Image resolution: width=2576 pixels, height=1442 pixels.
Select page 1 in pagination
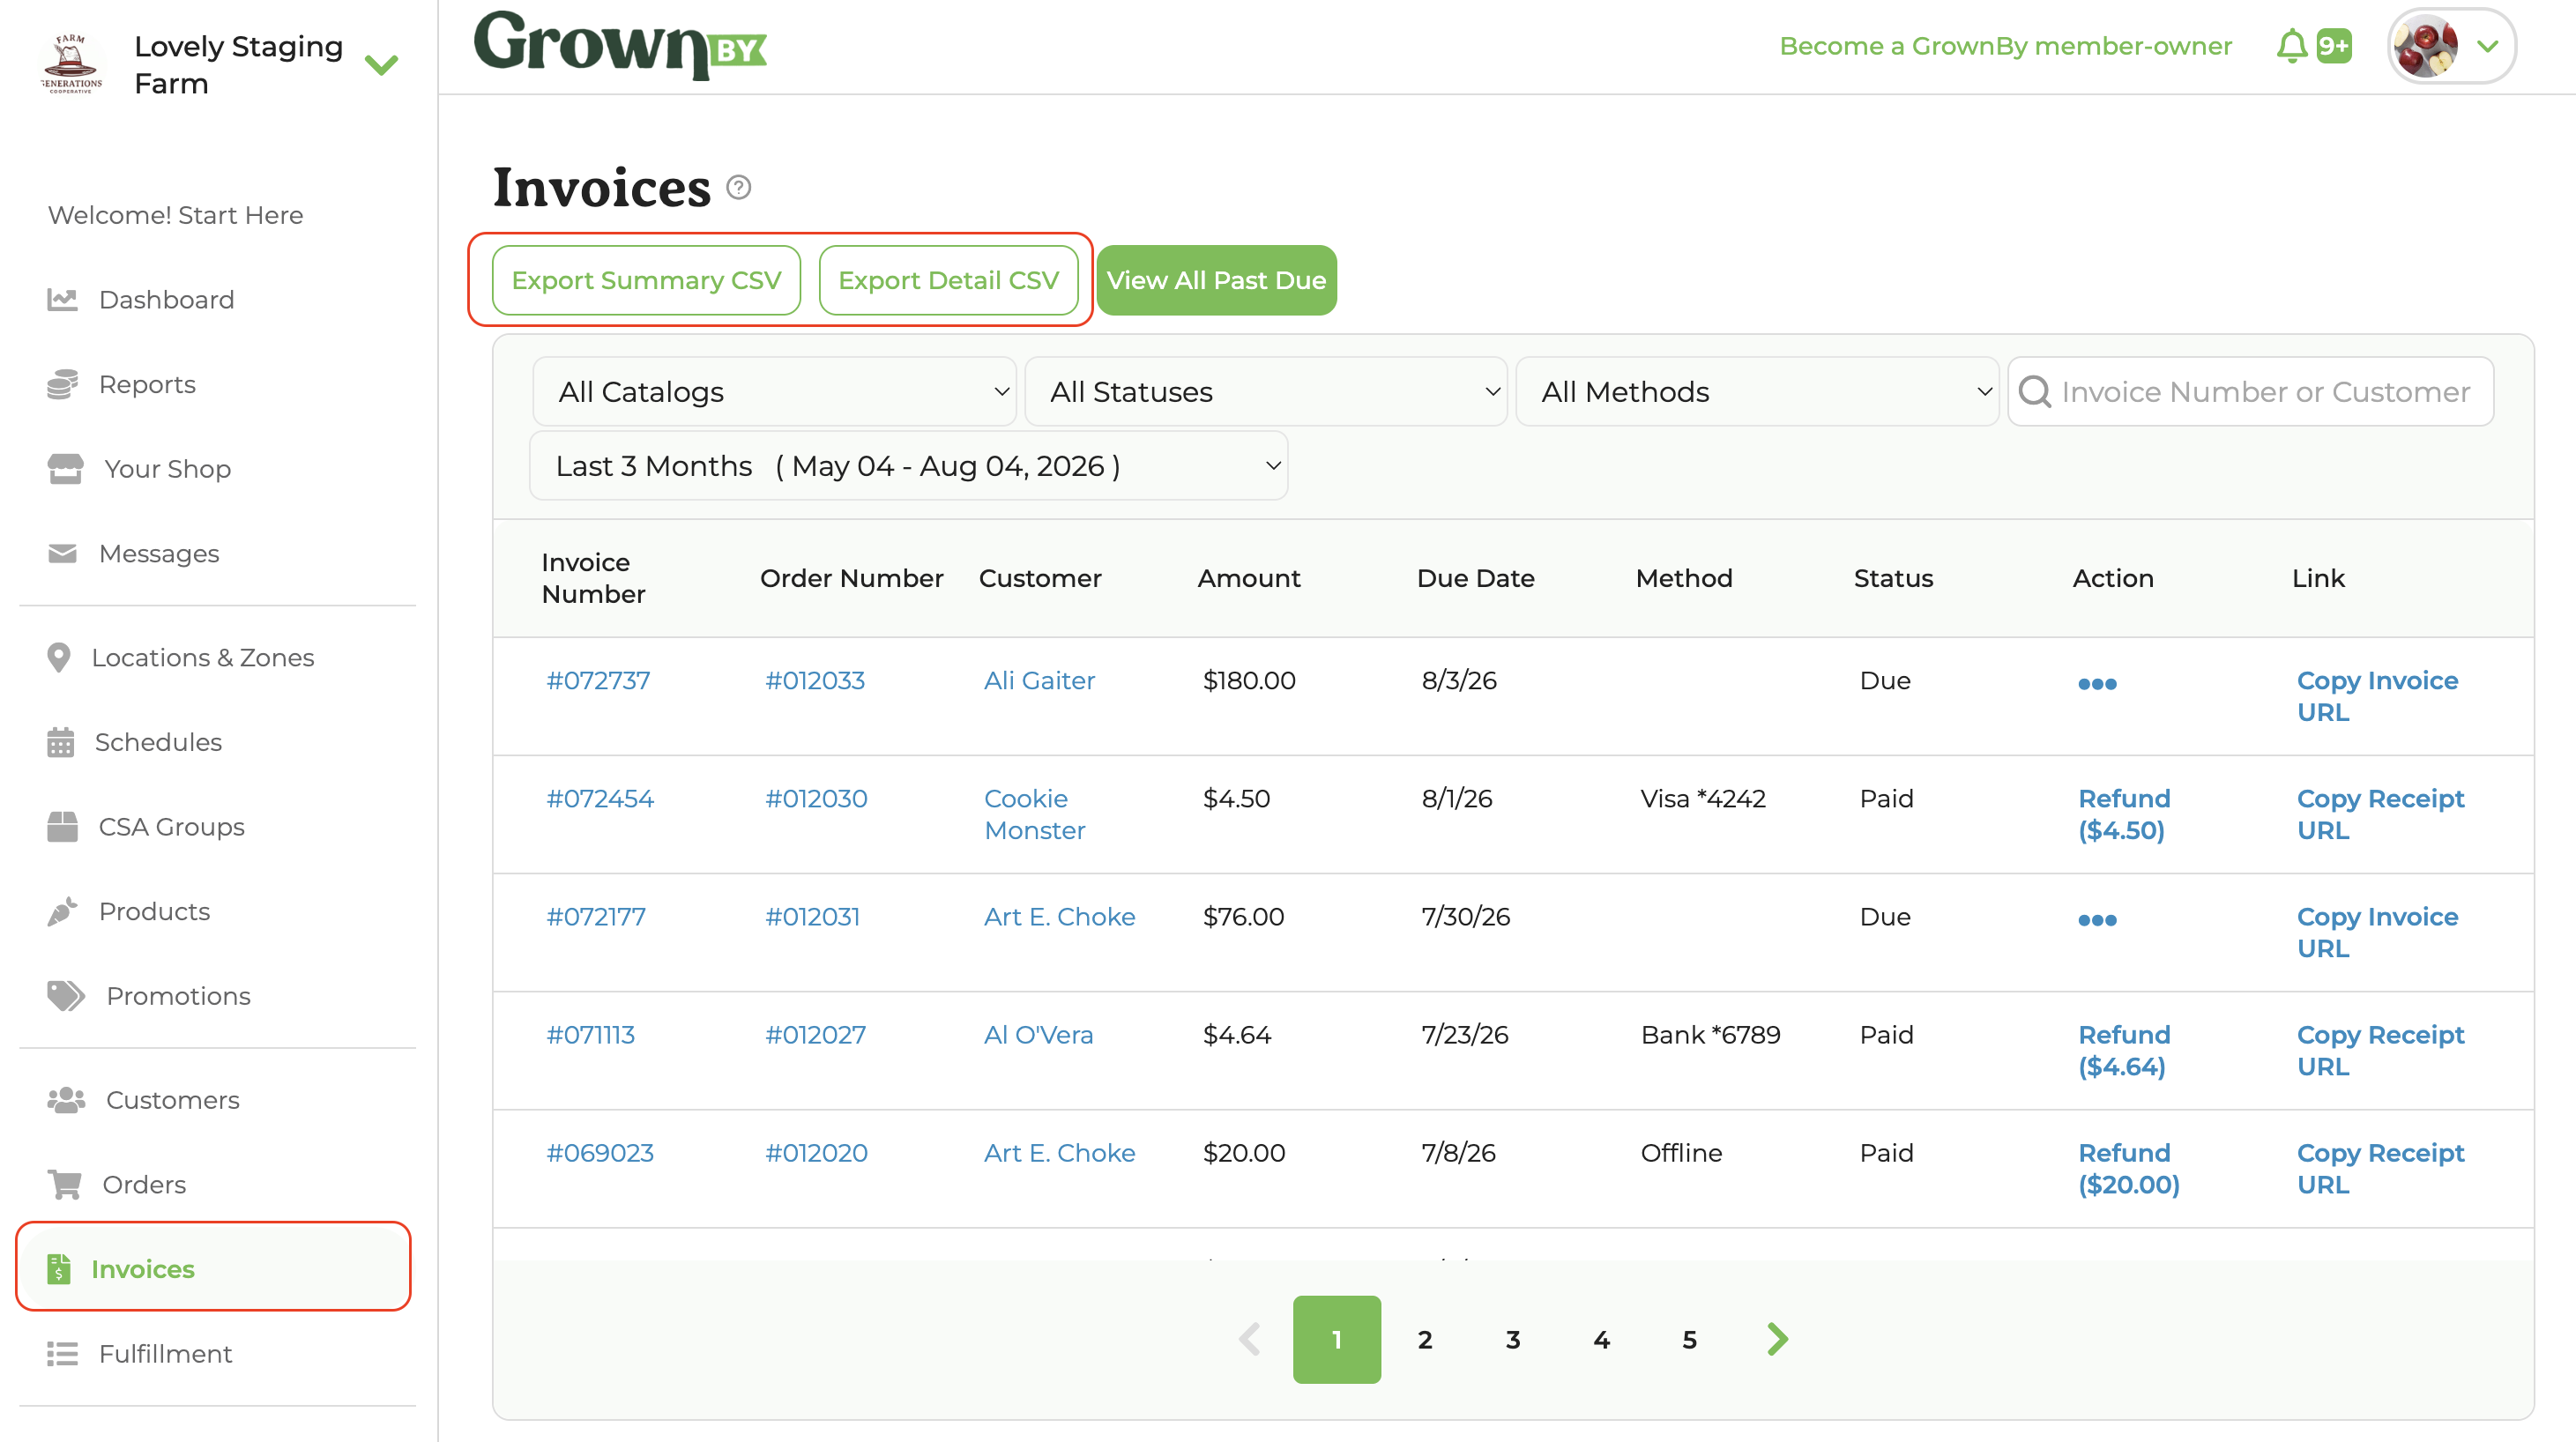tap(1337, 1339)
